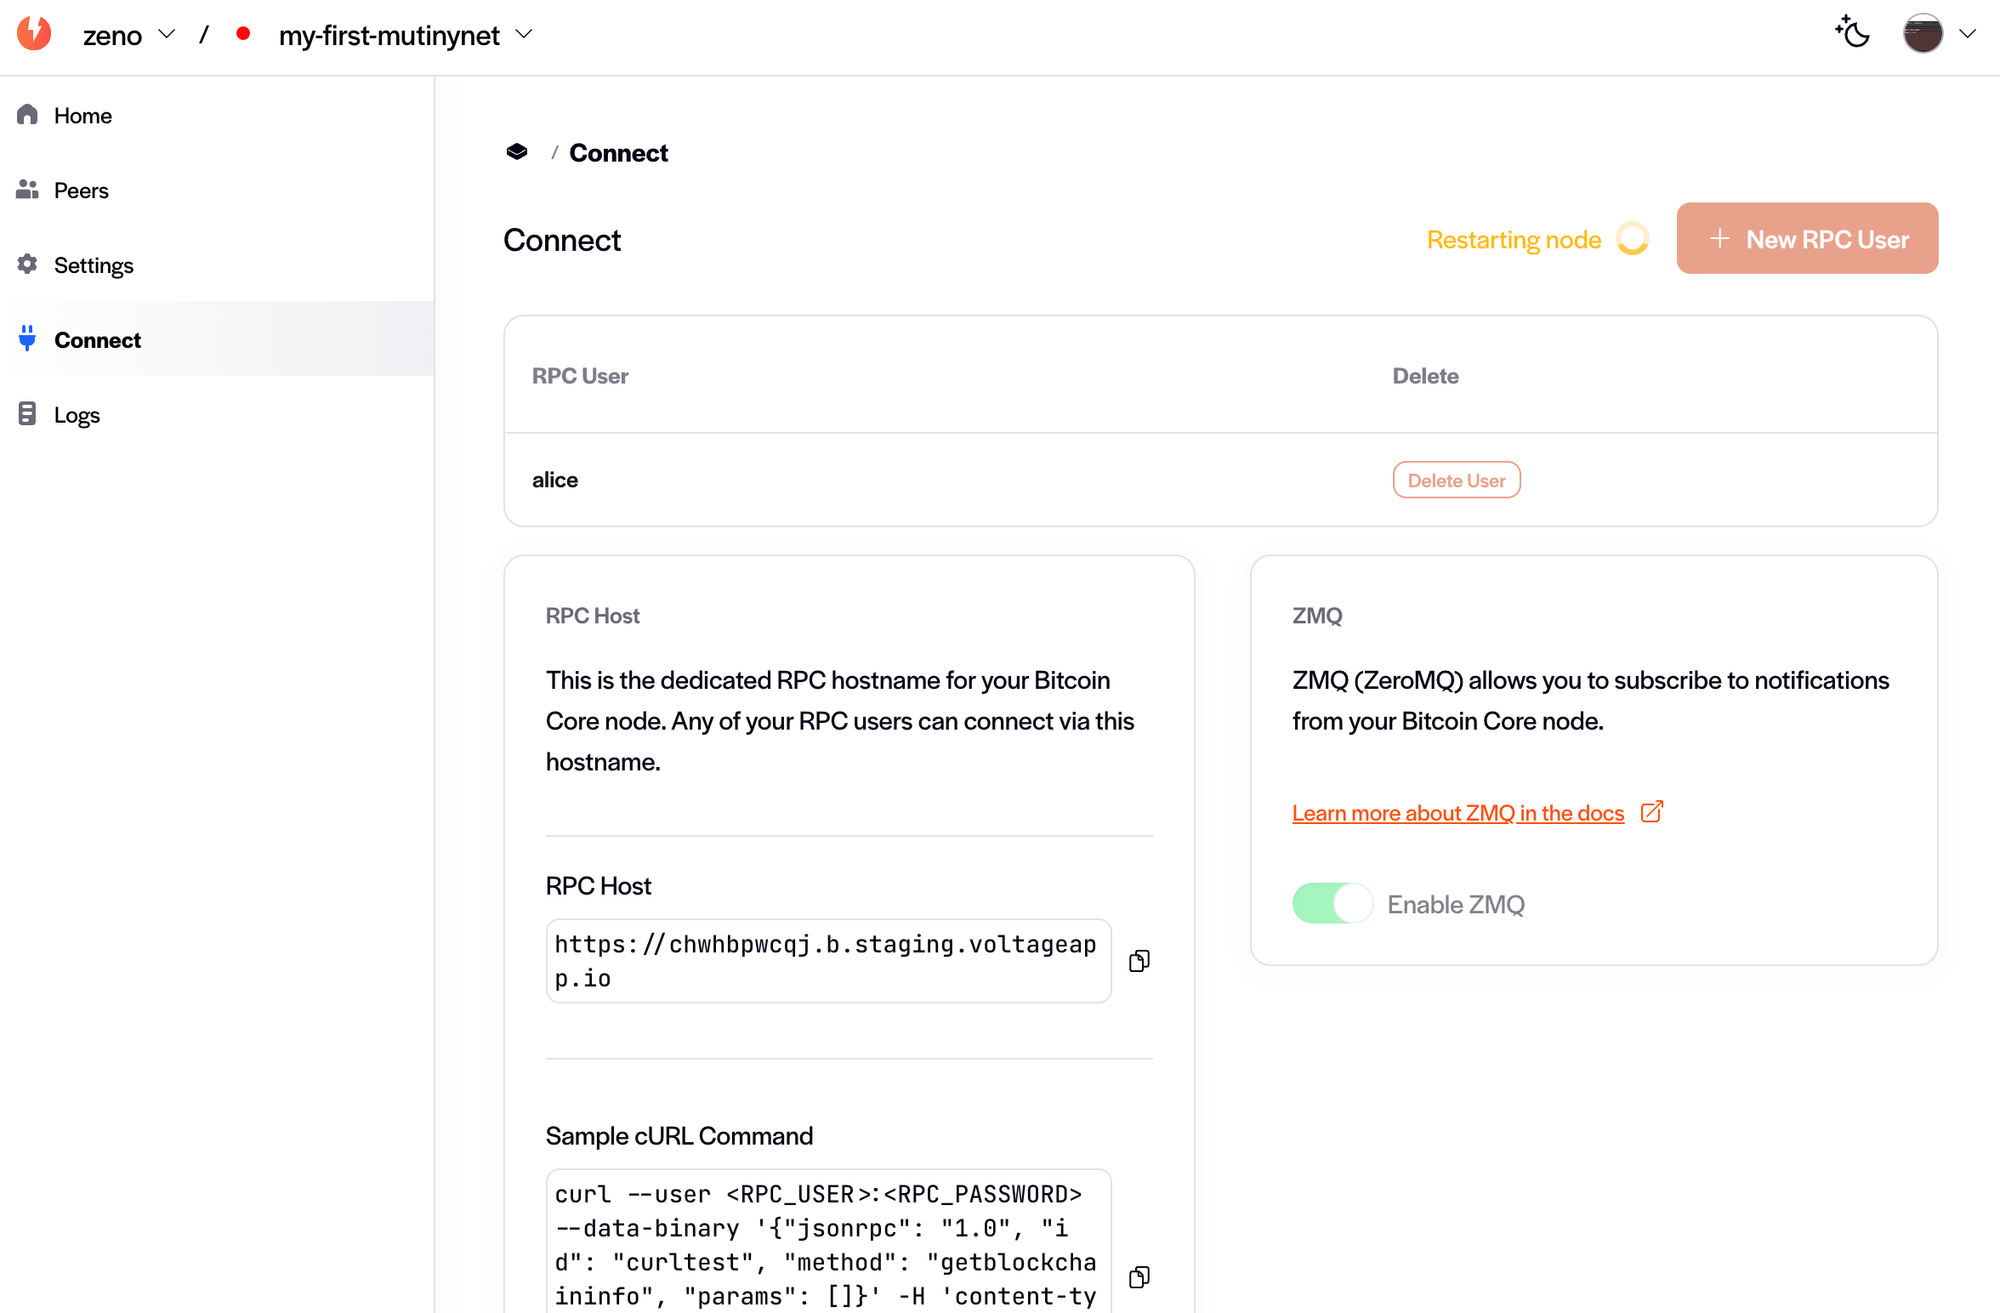Open the Peers page
Screen dimensions: 2000x1313
(81, 190)
